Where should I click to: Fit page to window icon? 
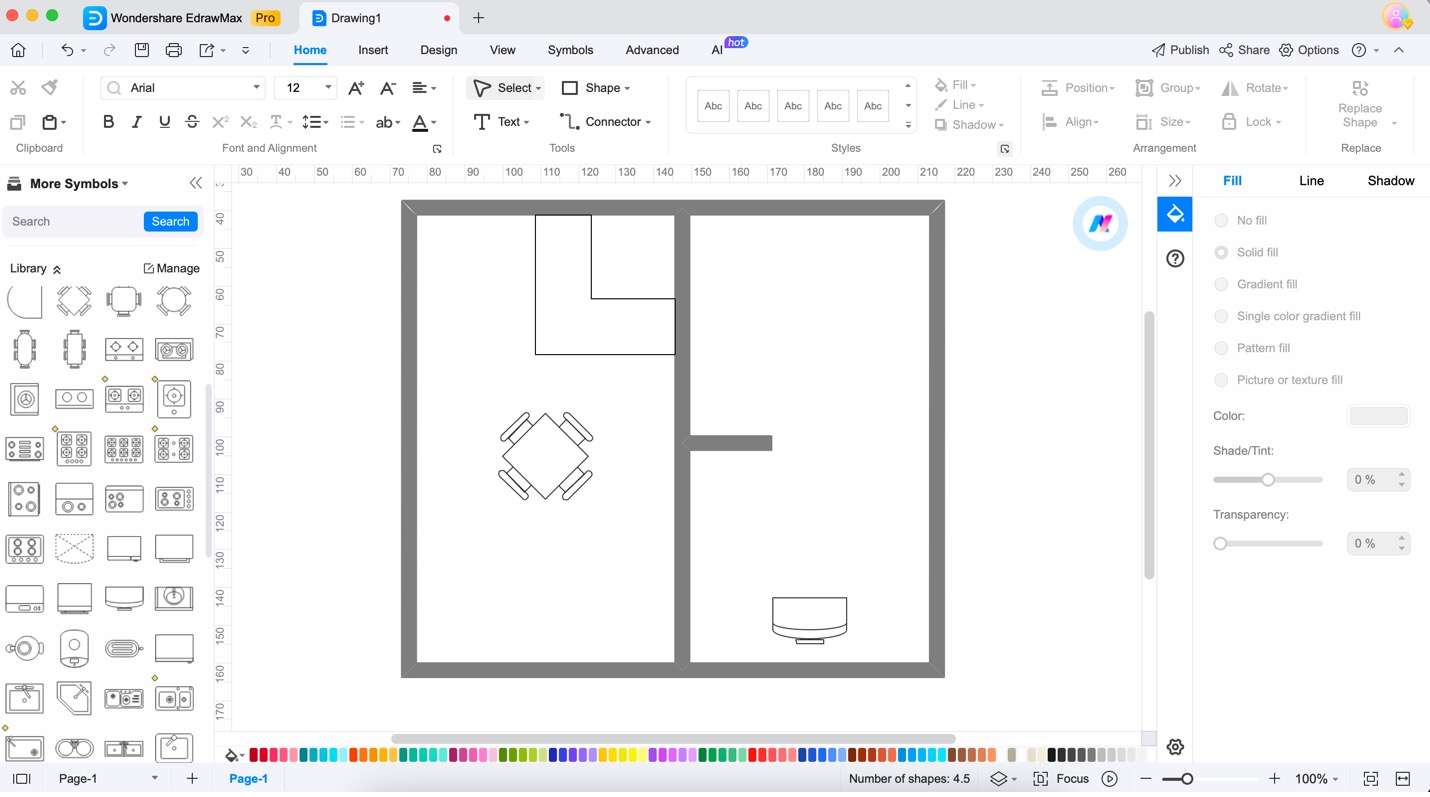pos(1371,778)
